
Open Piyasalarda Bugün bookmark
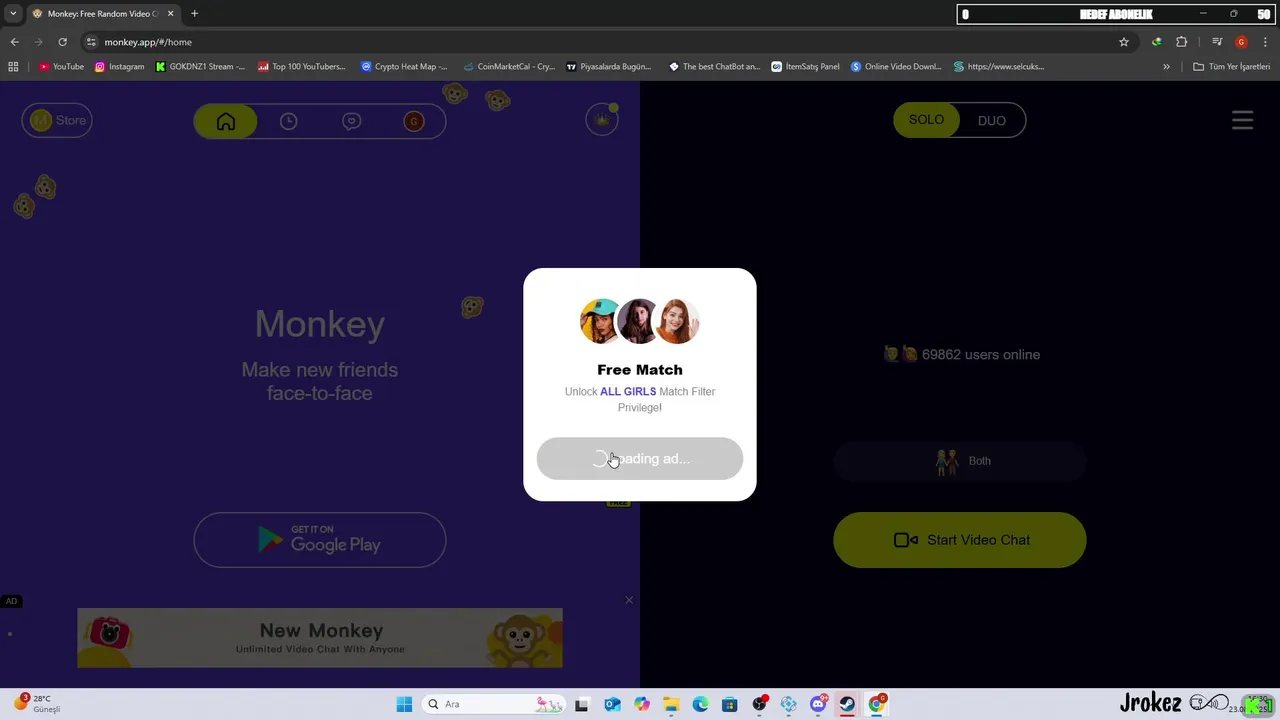(608, 67)
